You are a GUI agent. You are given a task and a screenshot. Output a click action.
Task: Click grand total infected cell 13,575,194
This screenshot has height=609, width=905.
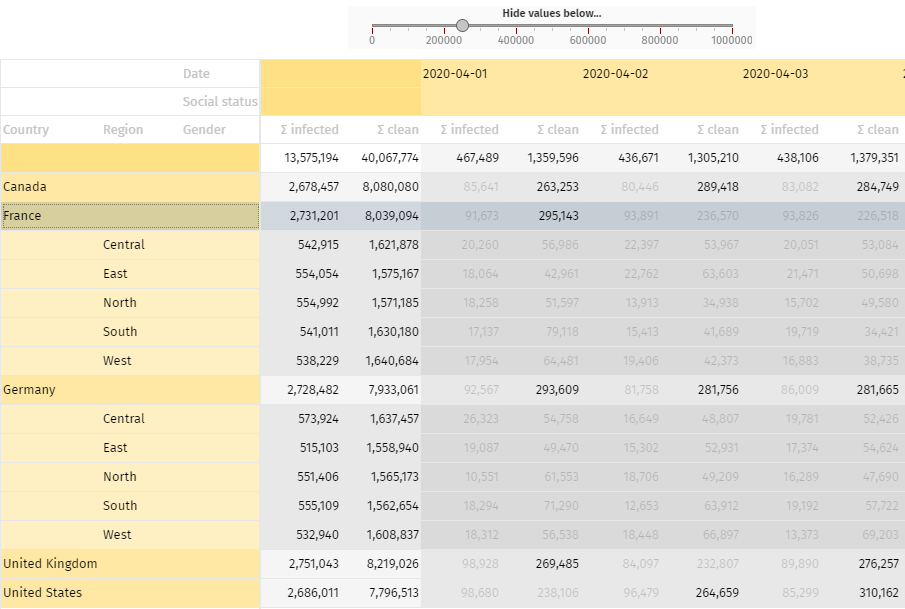(311, 158)
